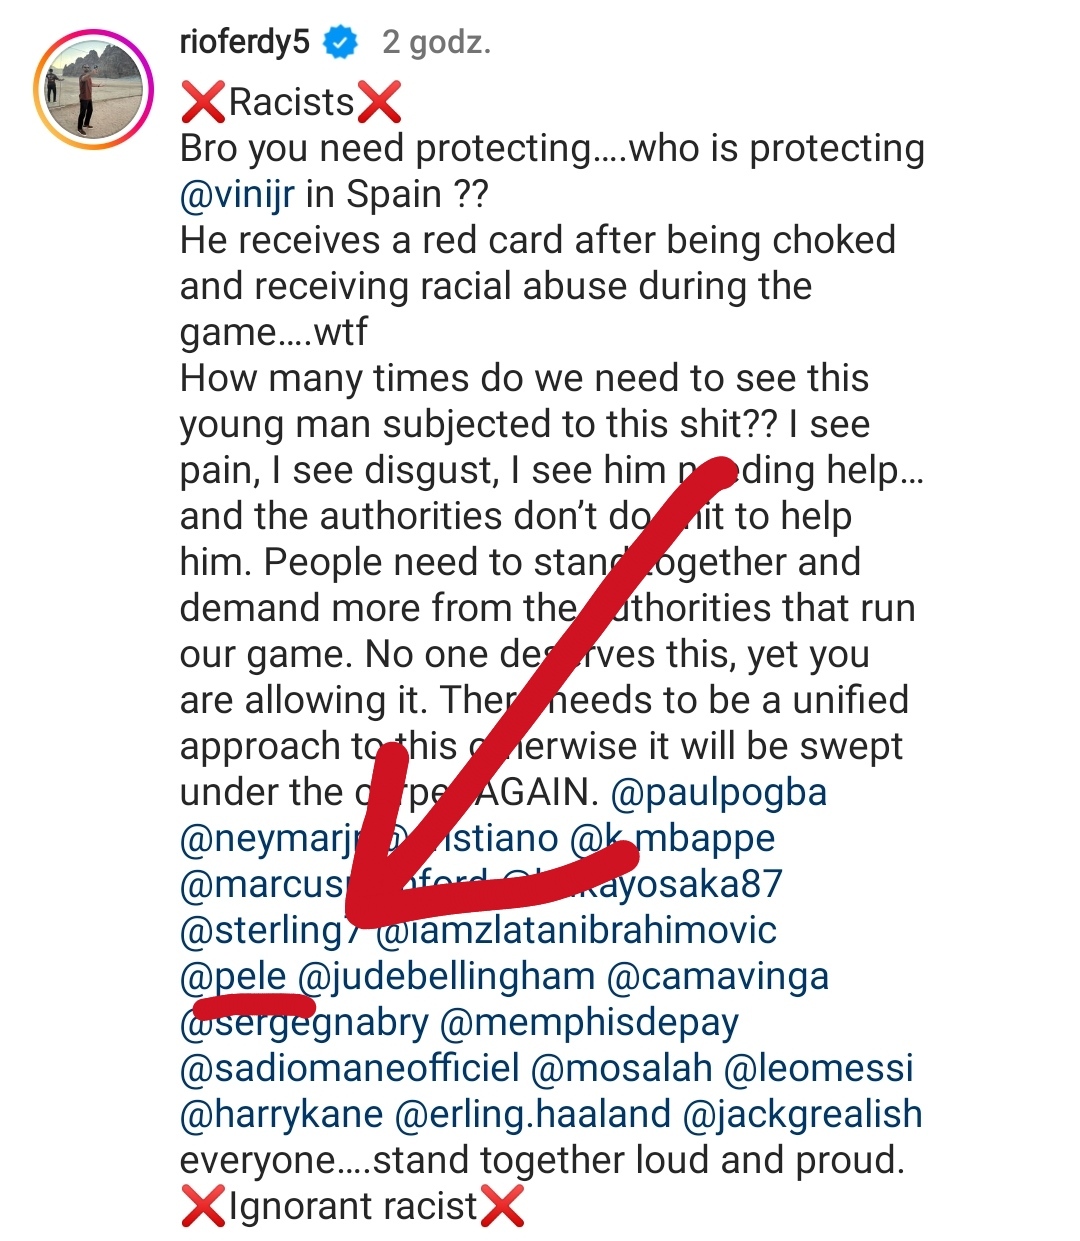
Task: Open the @mosalah mention
Action: point(621,1068)
